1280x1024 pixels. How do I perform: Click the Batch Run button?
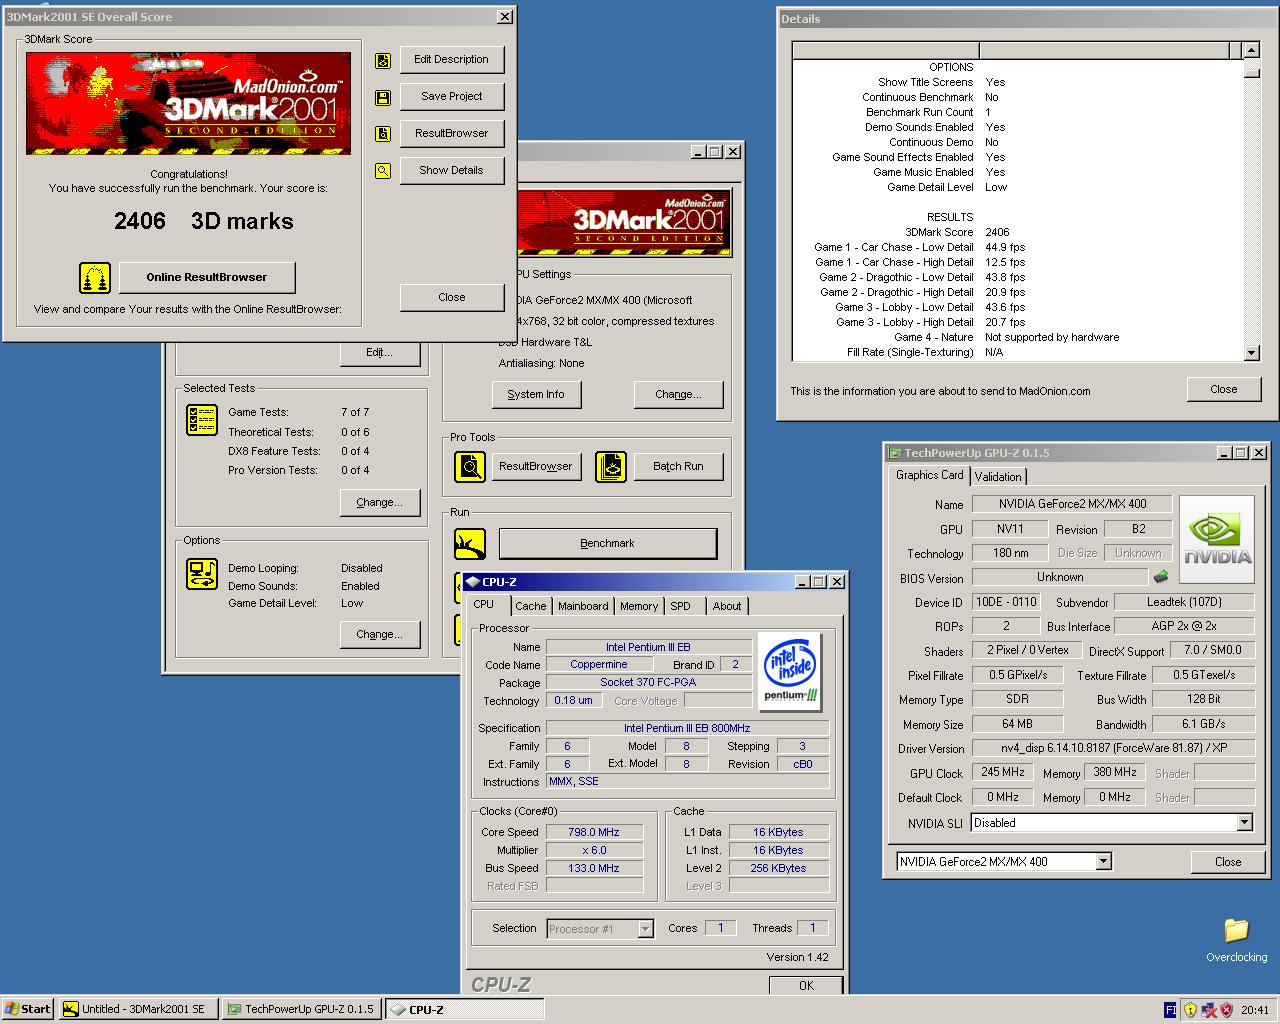(x=678, y=467)
